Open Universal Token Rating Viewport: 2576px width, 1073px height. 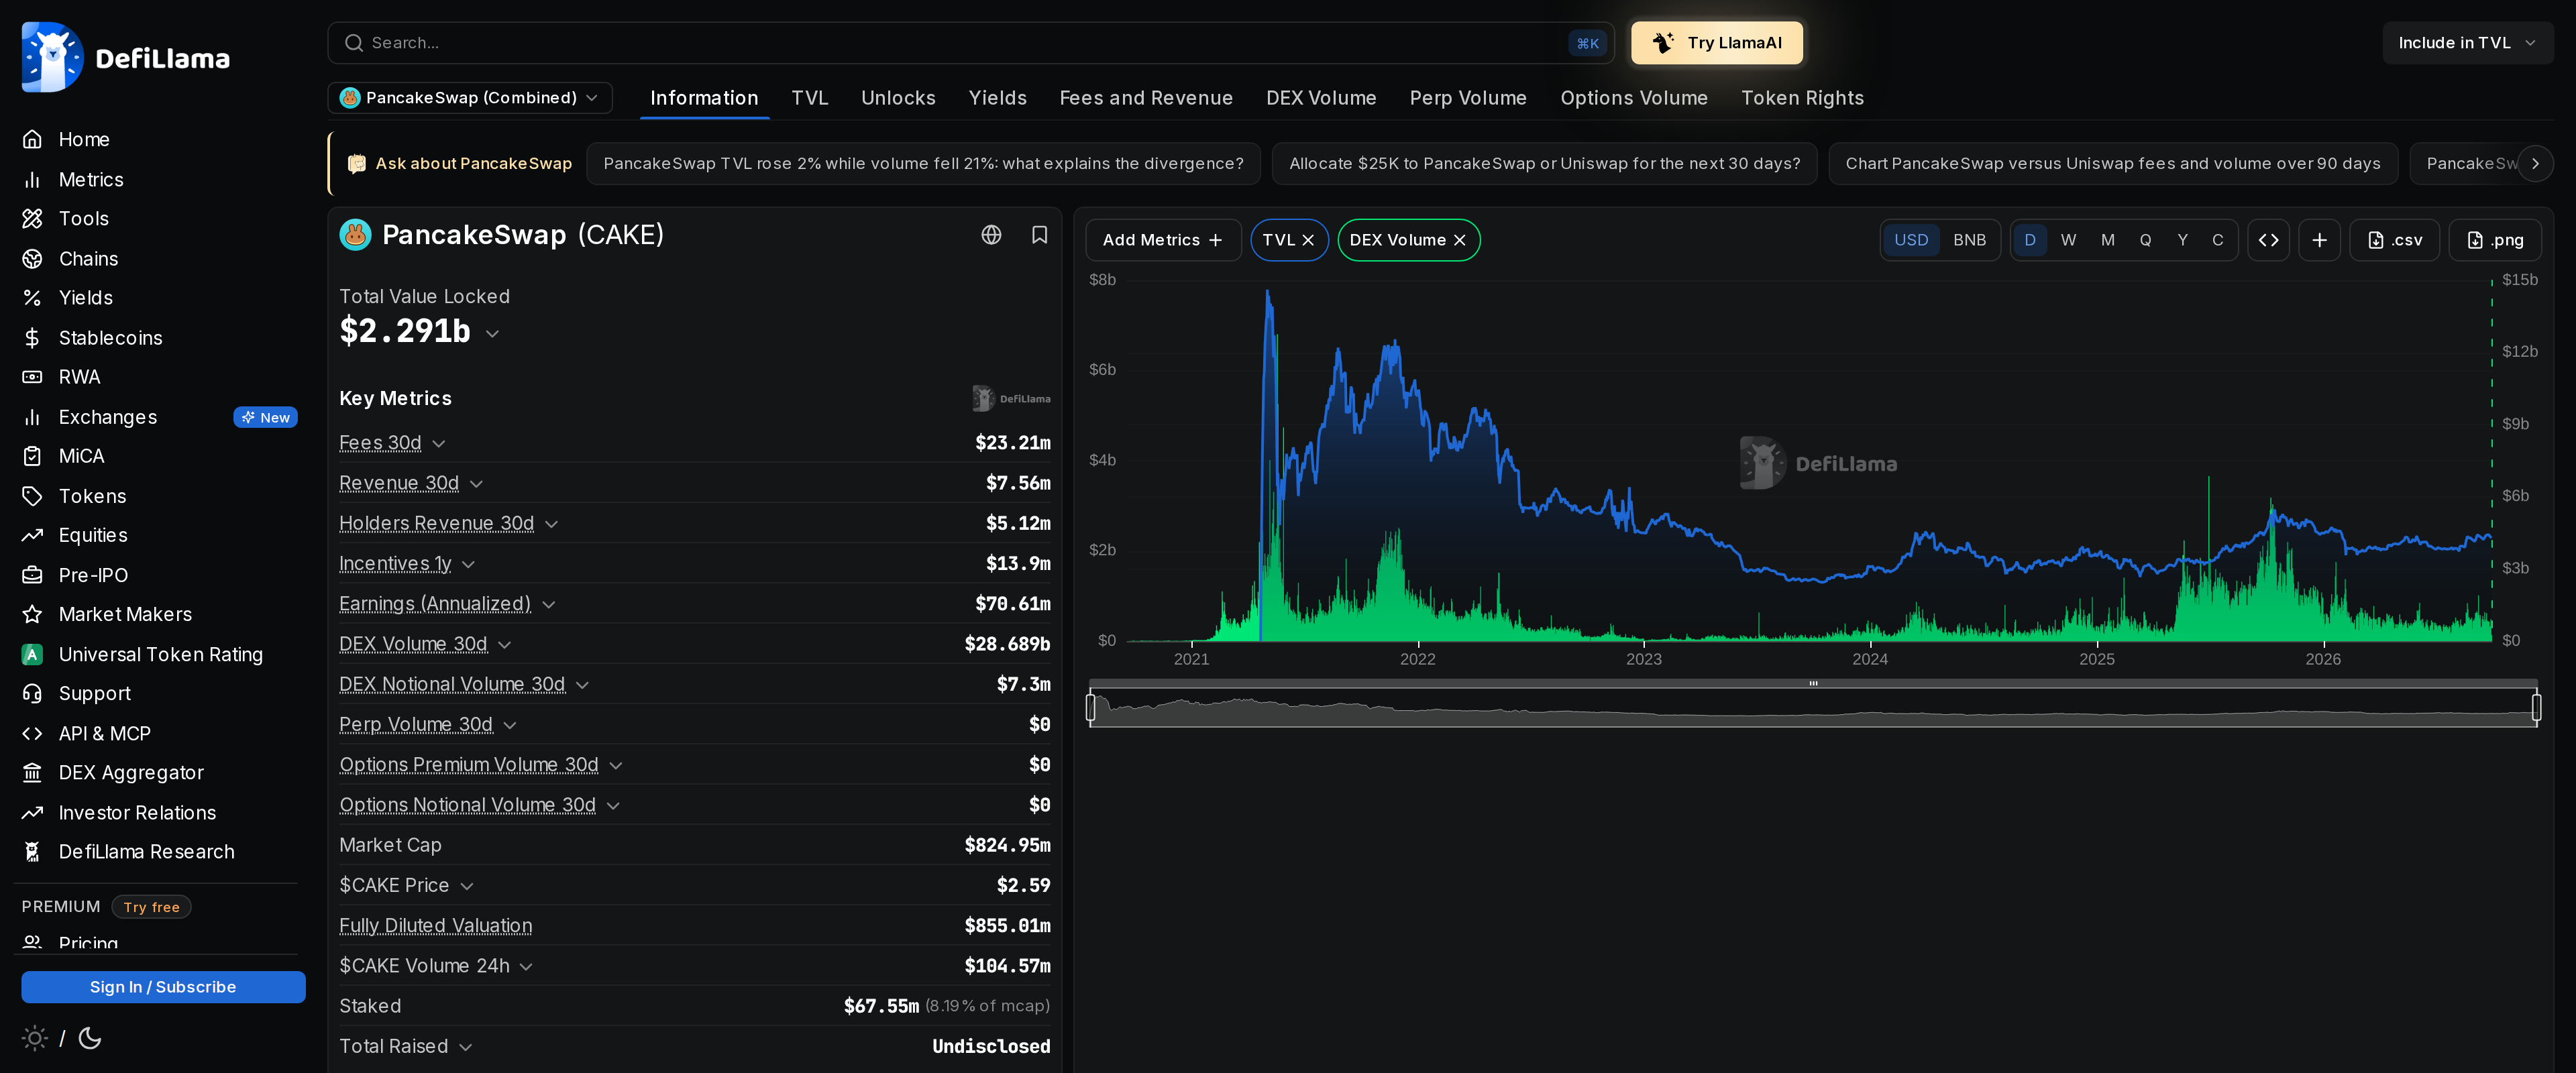tap(160, 654)
